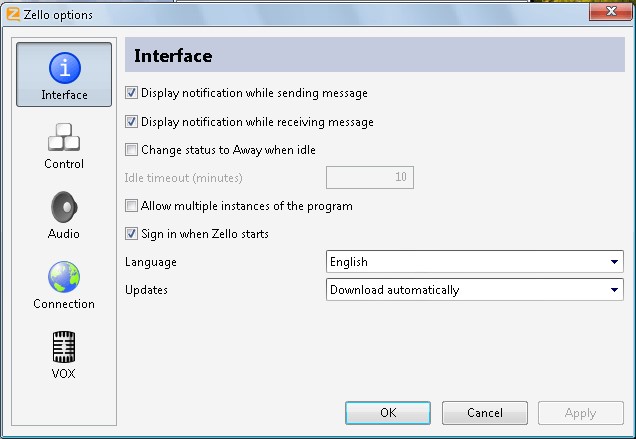Allow multiple instances of the program

click(x=132, y=206)
